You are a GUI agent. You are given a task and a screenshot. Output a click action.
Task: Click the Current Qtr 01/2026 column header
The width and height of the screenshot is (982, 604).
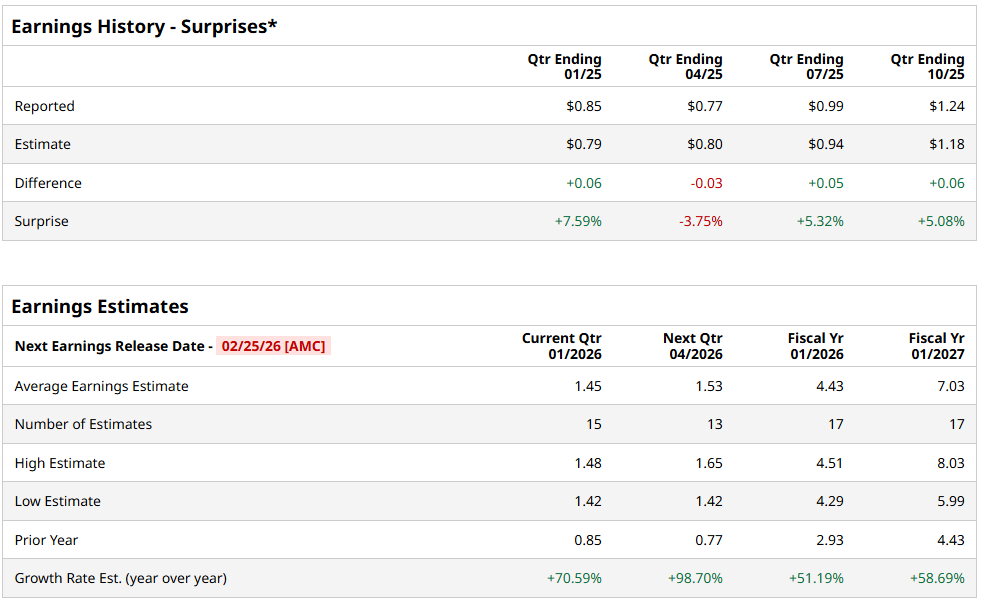tap(562, 346)
